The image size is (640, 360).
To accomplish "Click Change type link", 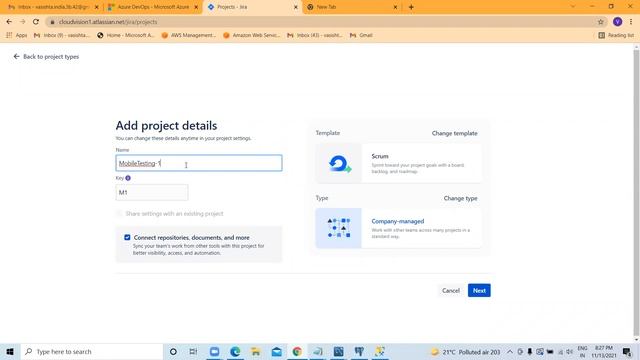I will click(x=460, y=198).
